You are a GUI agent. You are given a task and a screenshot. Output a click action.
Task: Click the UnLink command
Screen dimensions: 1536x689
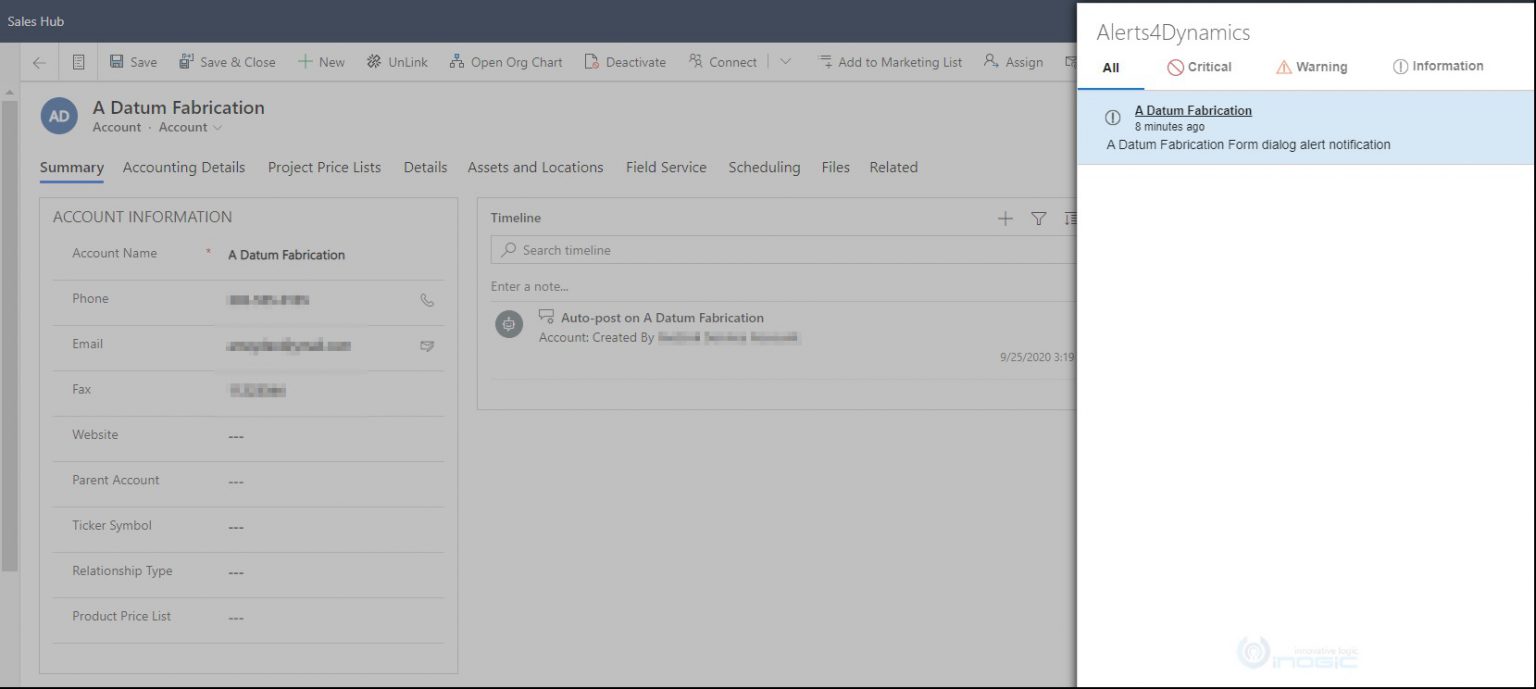[x=396, y=62]
